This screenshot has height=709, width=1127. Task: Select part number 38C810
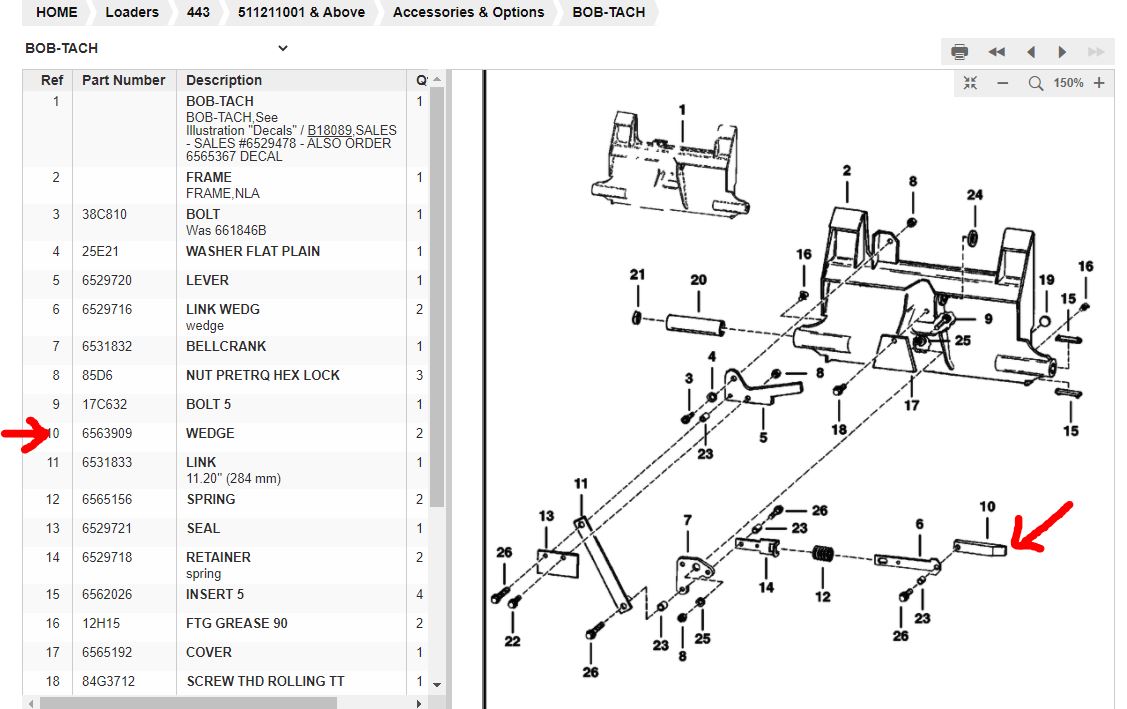point(104,214)
